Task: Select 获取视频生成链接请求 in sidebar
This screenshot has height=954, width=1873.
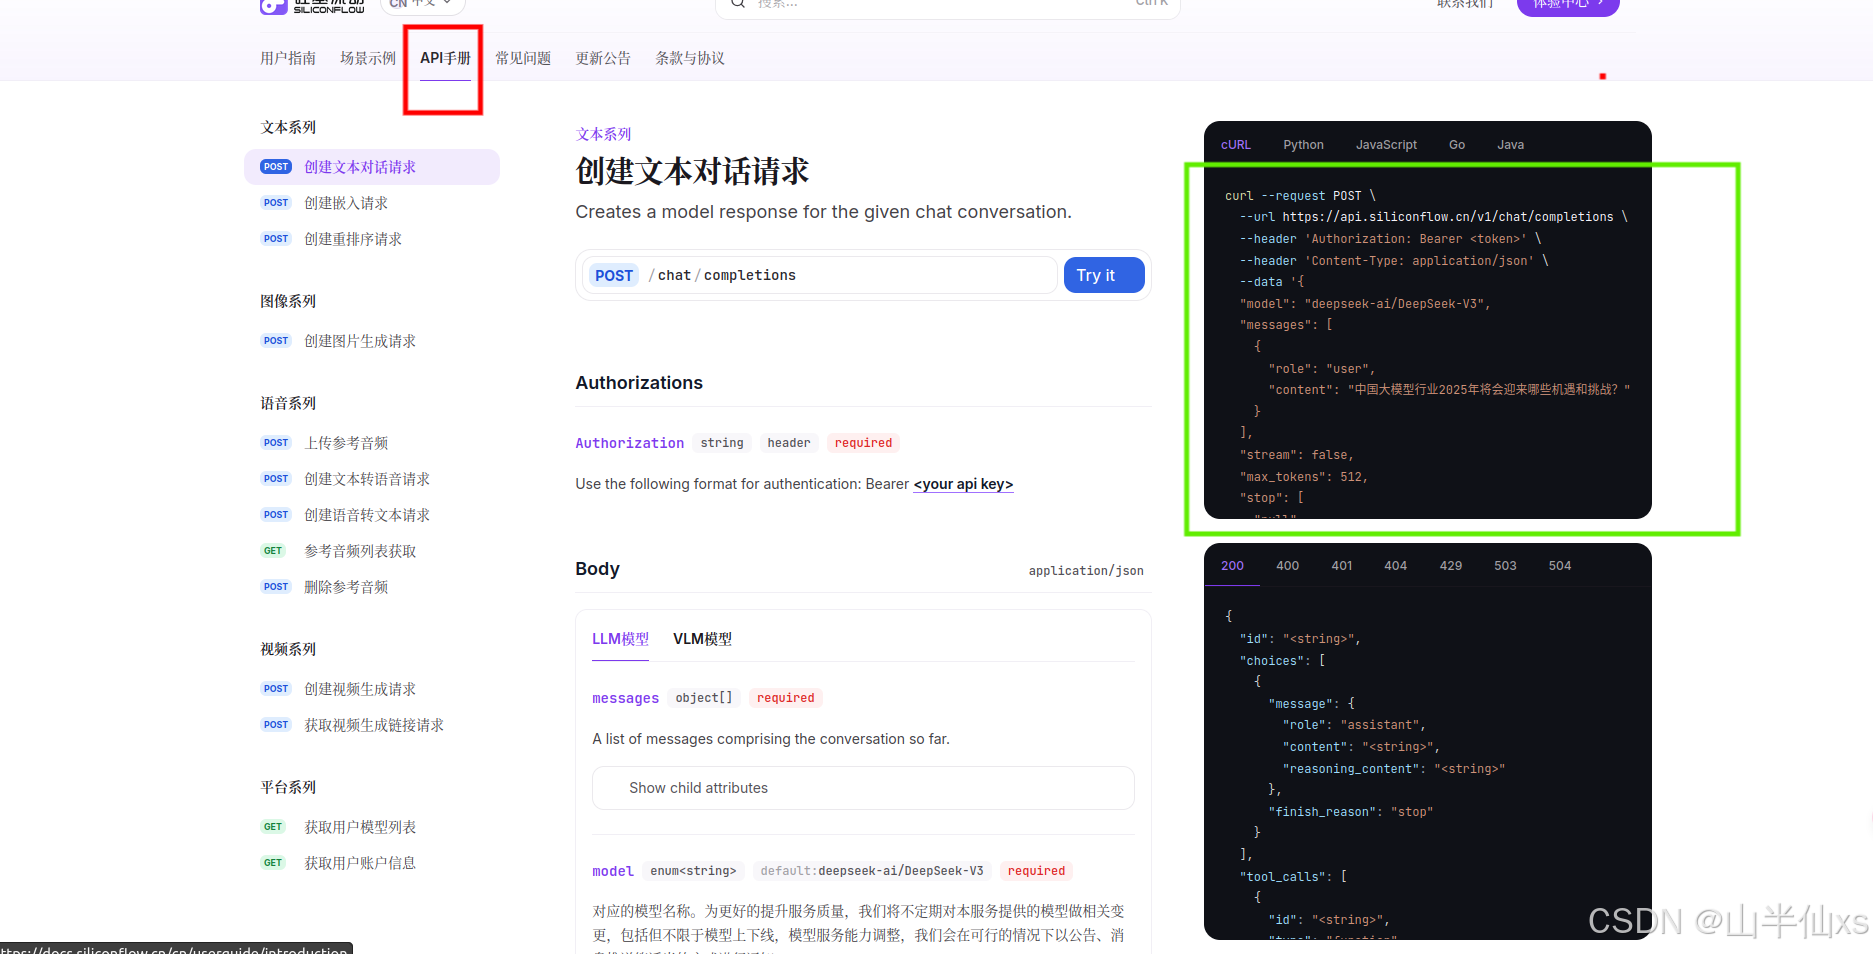Action: [x=372, y=725]
